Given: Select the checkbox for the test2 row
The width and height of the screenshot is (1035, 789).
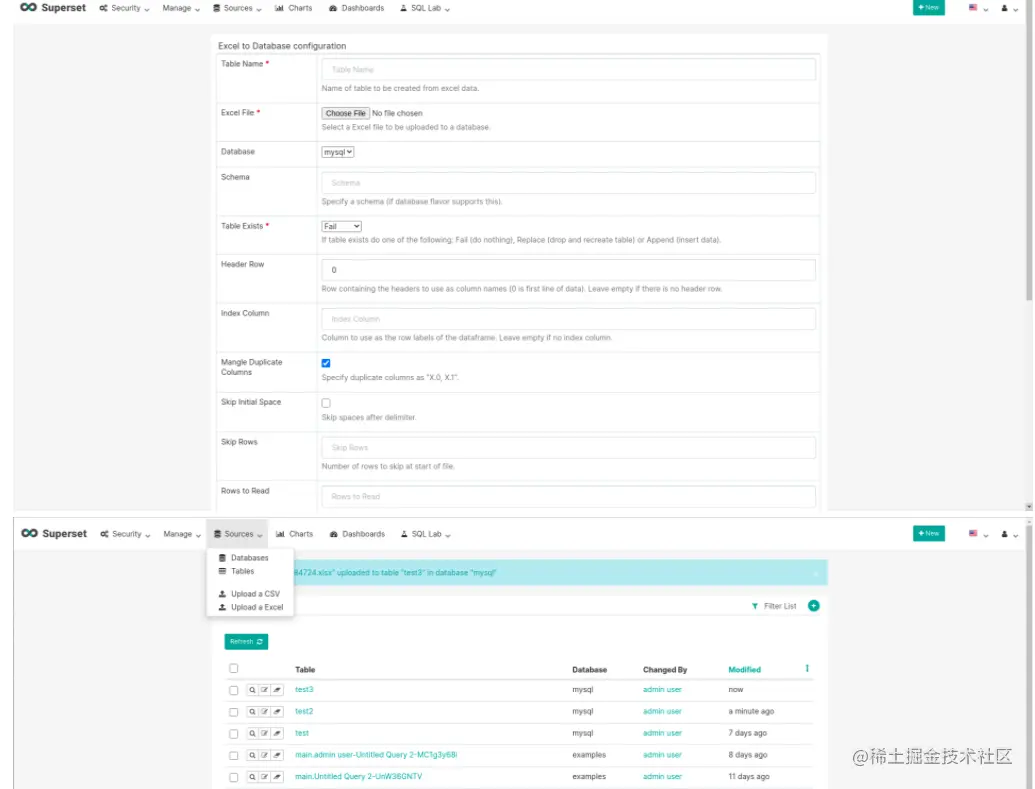Looking at the screenshot, I should pos(234,712).
